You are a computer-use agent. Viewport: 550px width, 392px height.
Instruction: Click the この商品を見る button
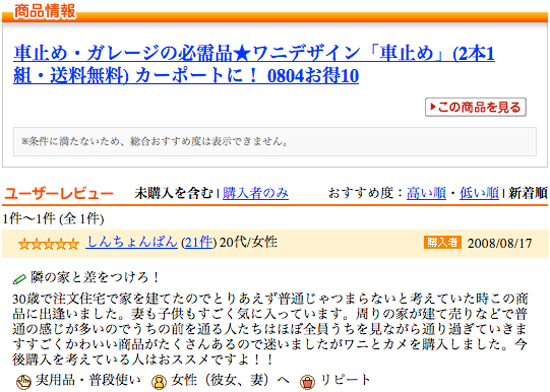point(476,107)
